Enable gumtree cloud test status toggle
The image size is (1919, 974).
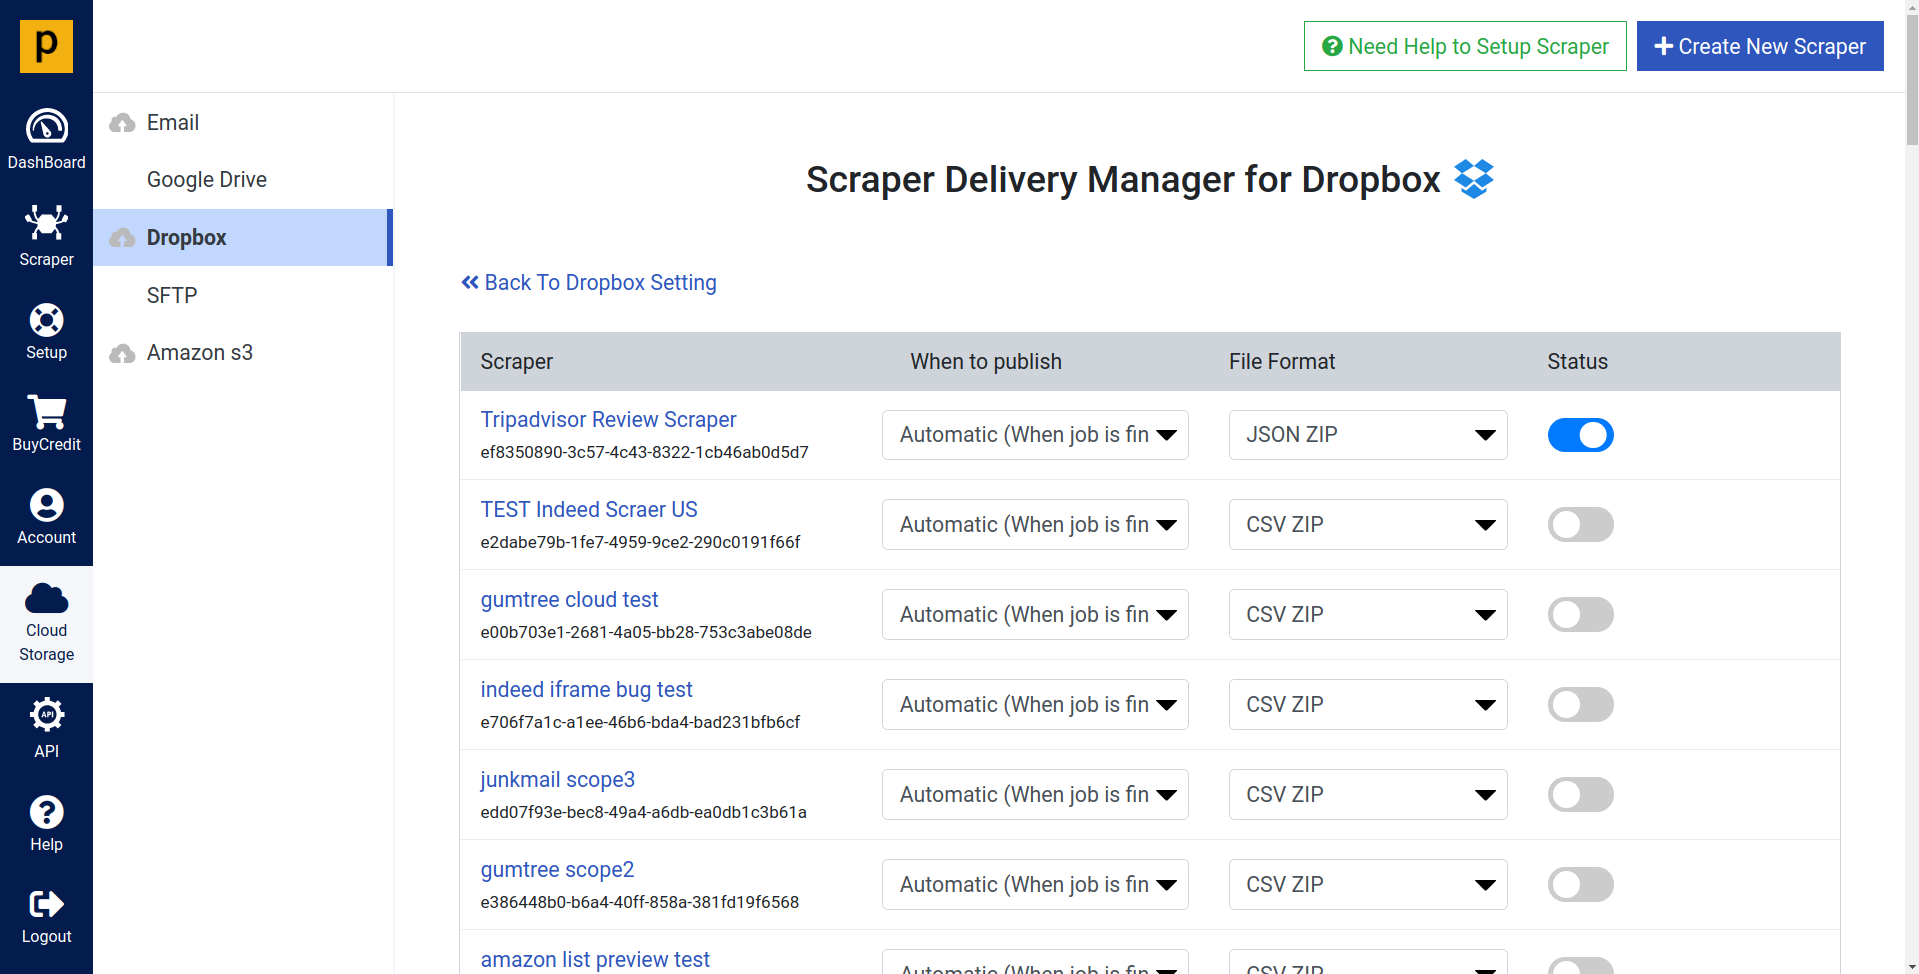coord(1580,615)
